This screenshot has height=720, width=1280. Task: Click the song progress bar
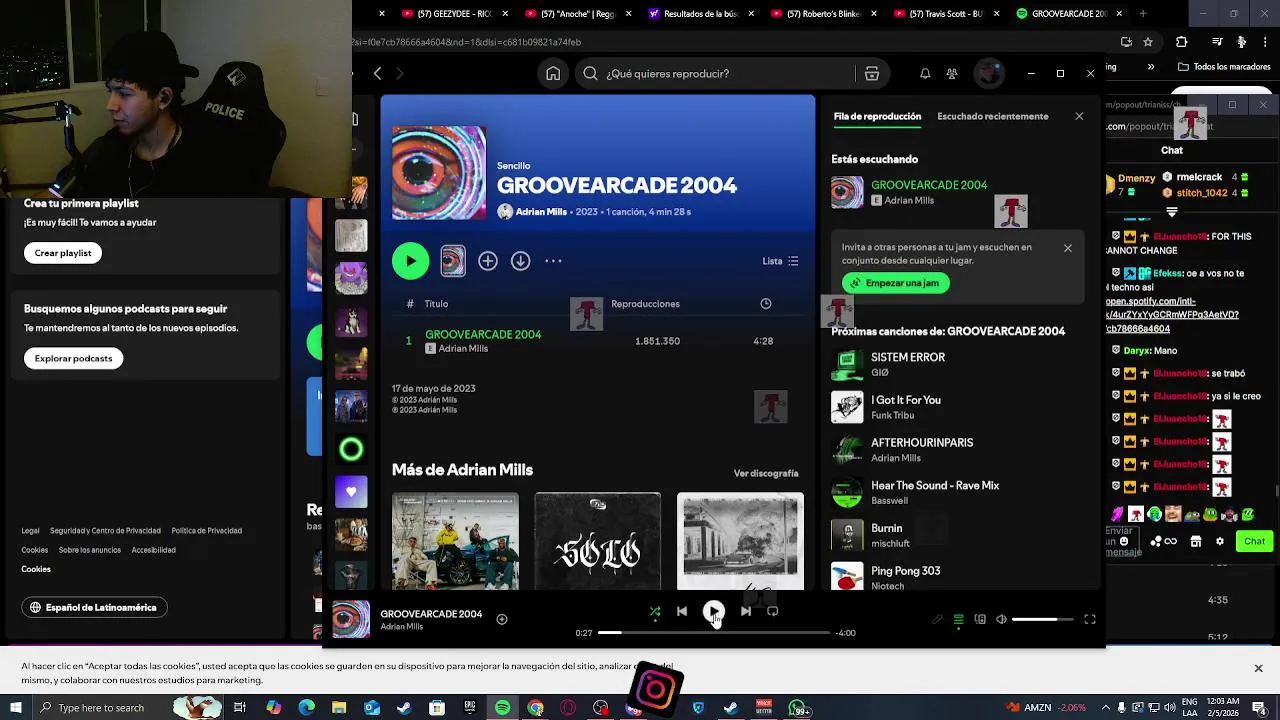tap(714, 633)
